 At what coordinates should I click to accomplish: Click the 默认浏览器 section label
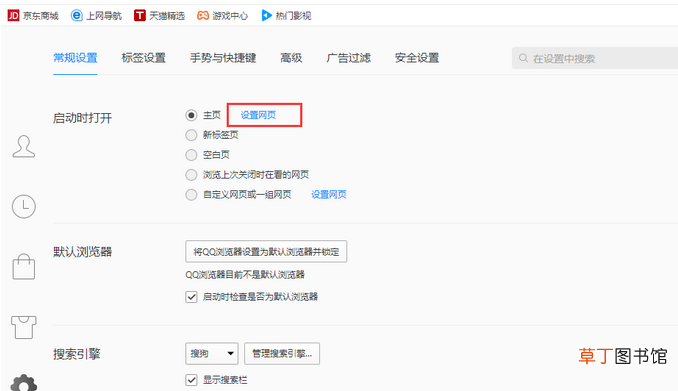tap(82, 252)
